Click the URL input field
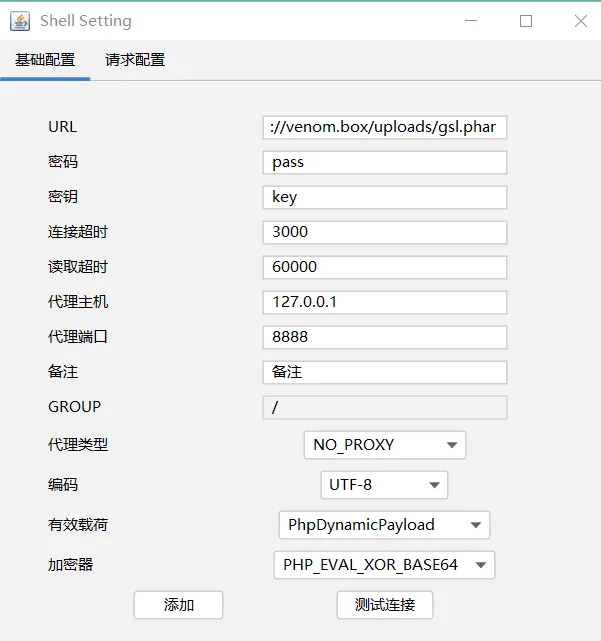601x641 pixels. pyautogui.click(x=385, y=127)
